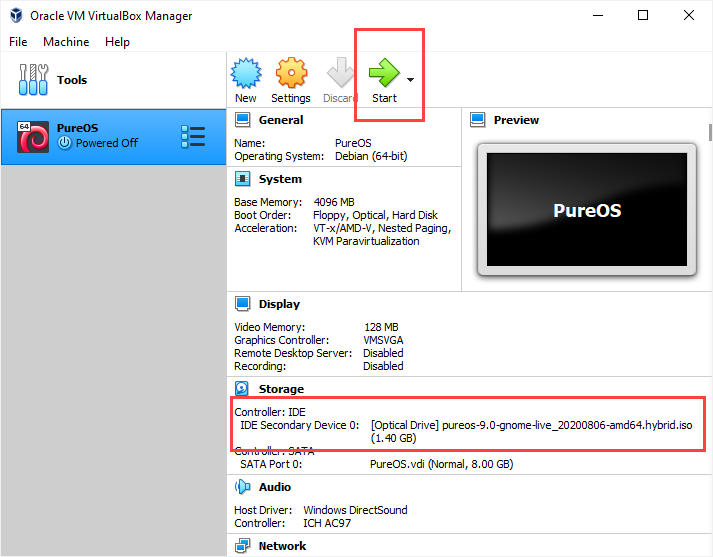Click the Name PureOS value in General
The image size is (713, 557).
coord(353,143)
